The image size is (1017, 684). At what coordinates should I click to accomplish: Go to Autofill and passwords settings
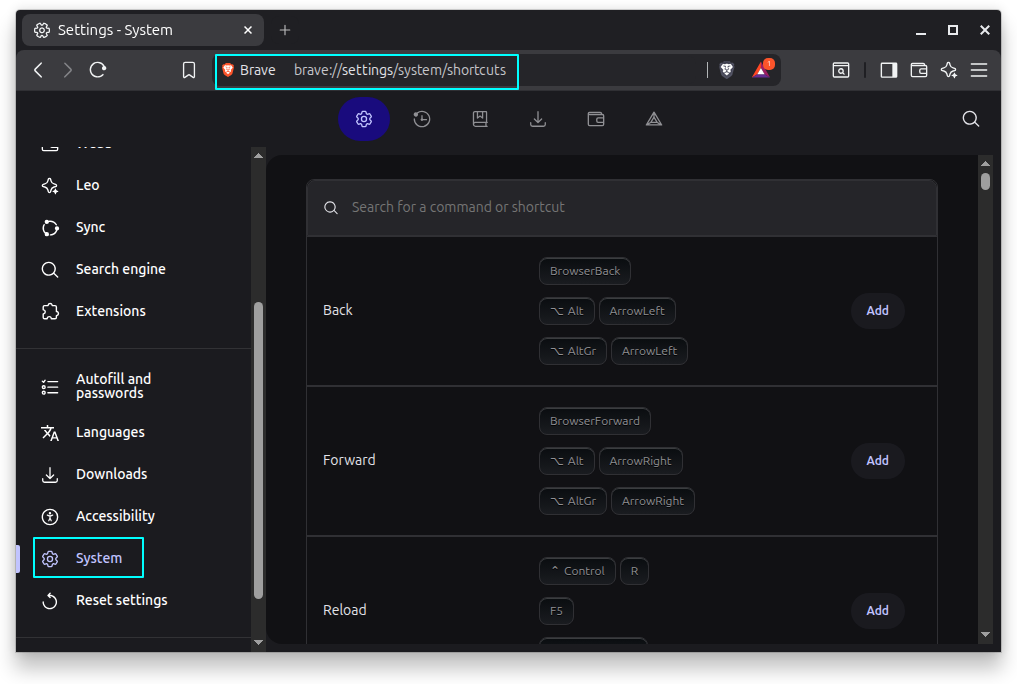(x=113, y=386)
